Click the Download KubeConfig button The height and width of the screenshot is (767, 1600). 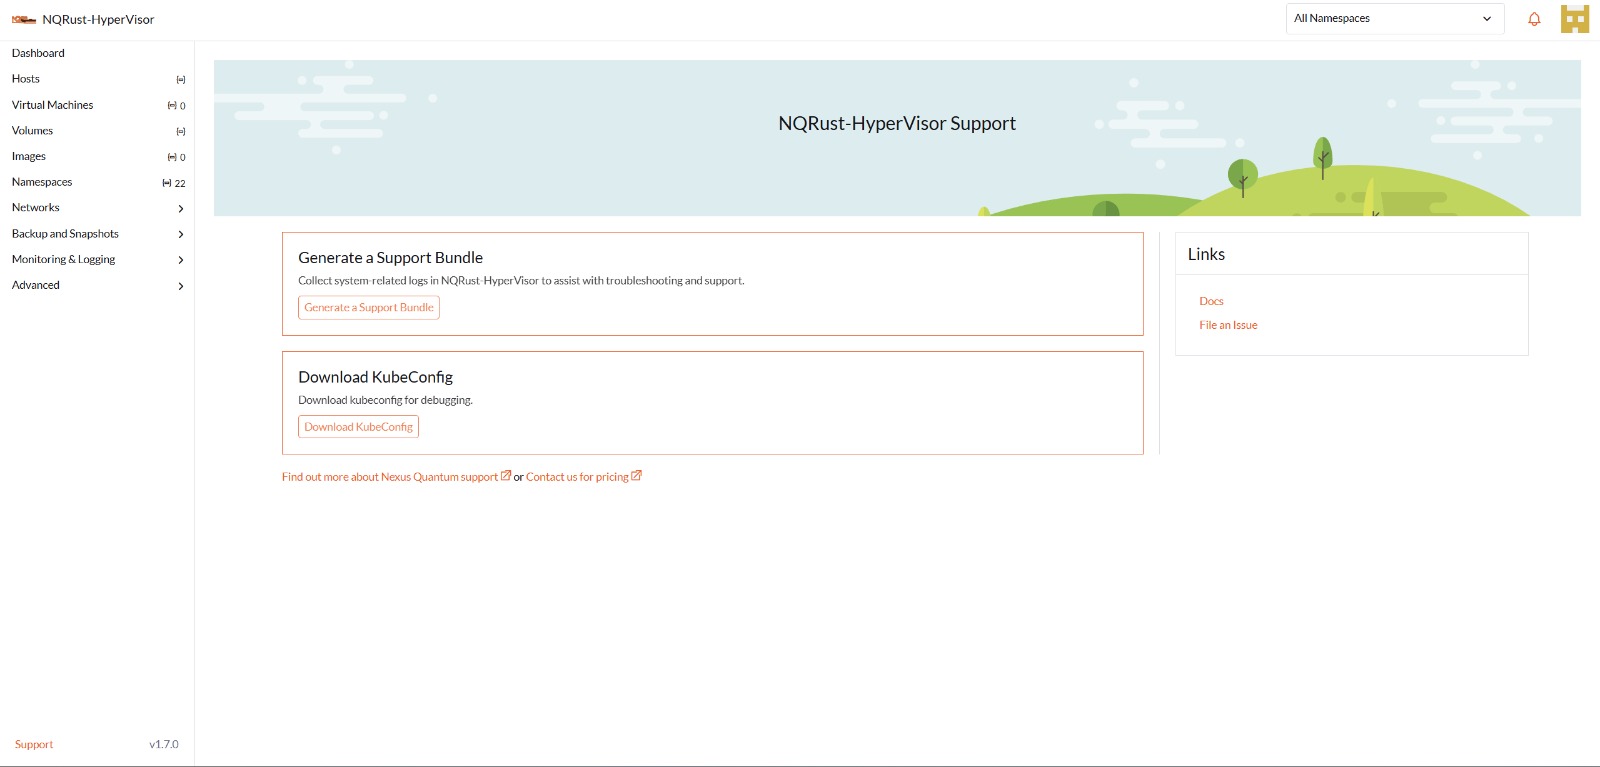[358, 427]
